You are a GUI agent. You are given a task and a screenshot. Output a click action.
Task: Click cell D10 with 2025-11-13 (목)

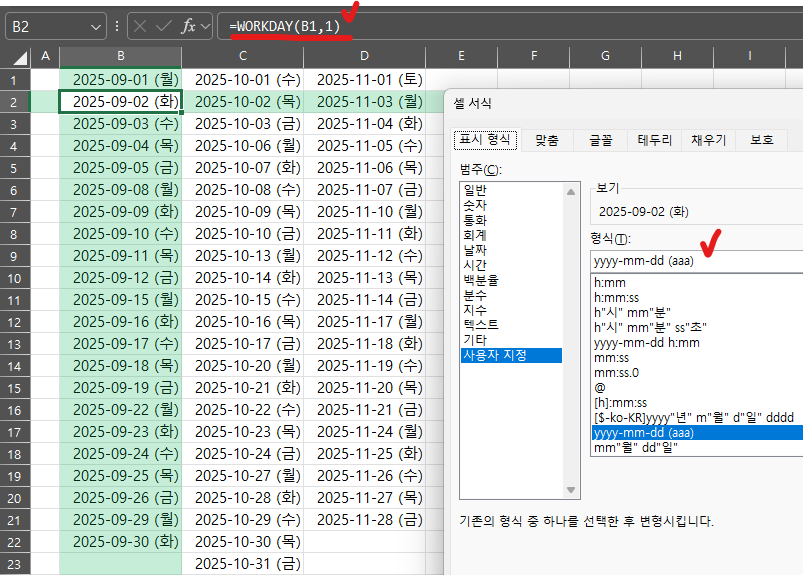point(364,278)
